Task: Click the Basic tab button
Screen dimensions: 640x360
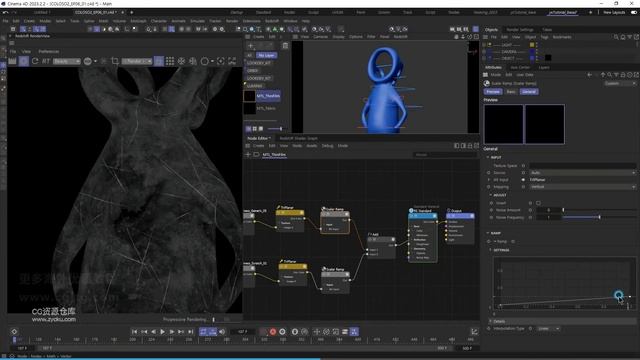Action: (x=511, y=92)
